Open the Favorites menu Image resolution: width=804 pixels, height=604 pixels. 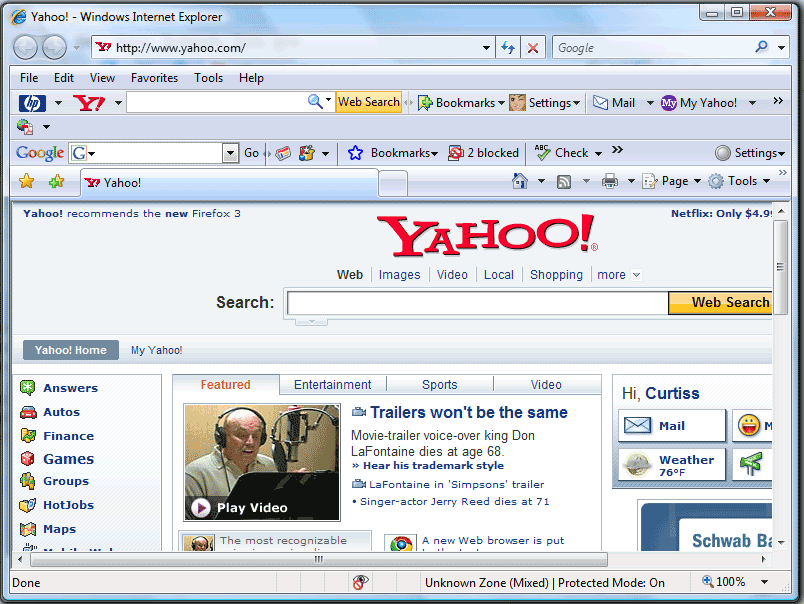154,78
